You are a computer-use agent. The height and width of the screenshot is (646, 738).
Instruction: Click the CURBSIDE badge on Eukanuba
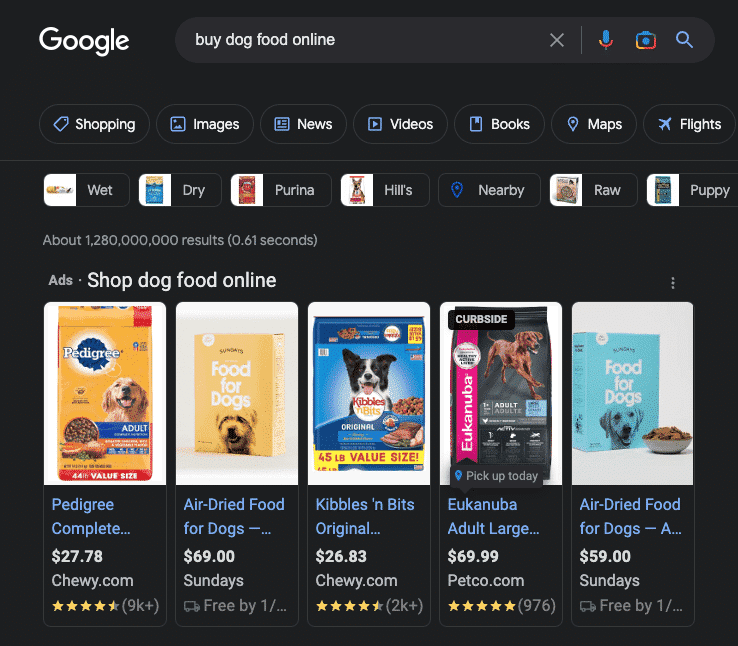click(481, 319)
